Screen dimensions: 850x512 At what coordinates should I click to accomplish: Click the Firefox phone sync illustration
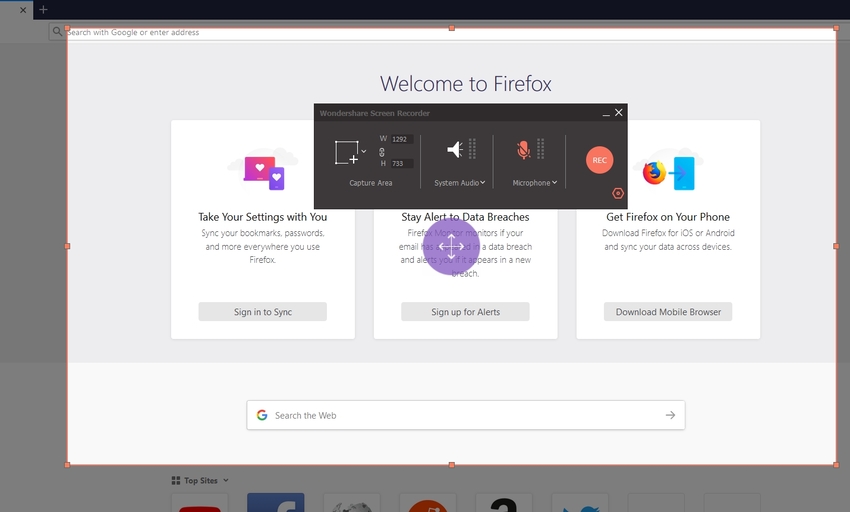668,171
